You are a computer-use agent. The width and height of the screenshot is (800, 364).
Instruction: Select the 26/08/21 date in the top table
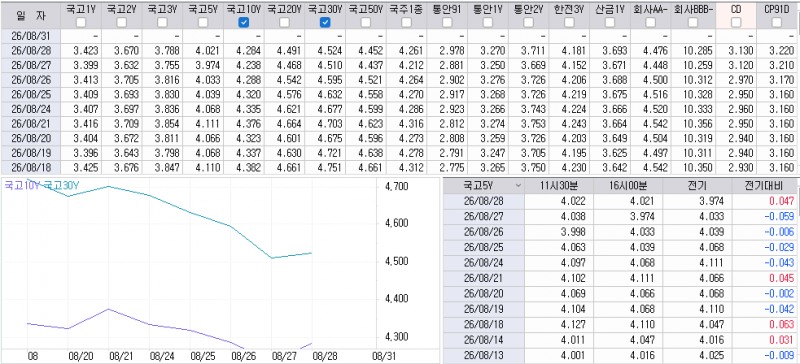pos(30,123)
